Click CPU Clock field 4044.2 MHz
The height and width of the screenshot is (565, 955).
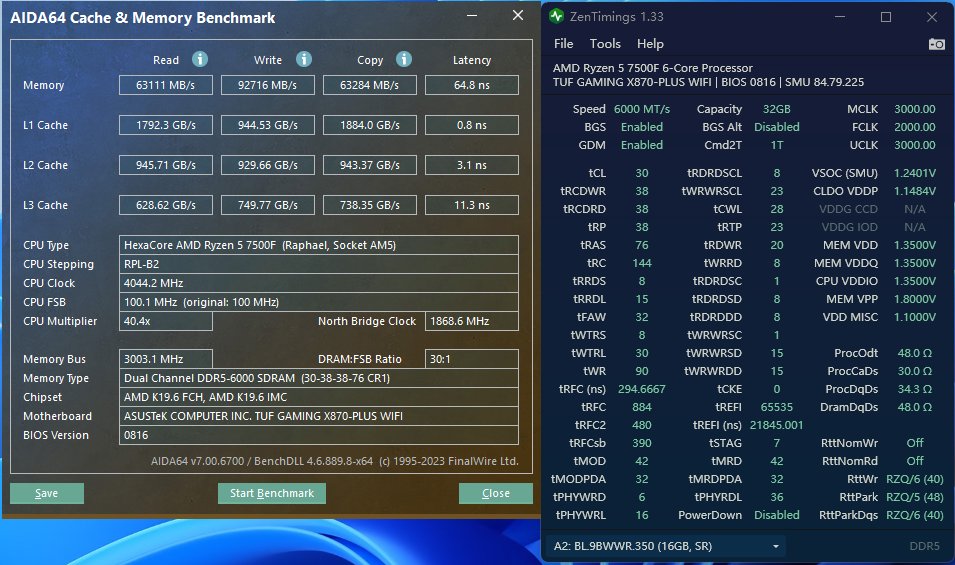pos(319,283)
